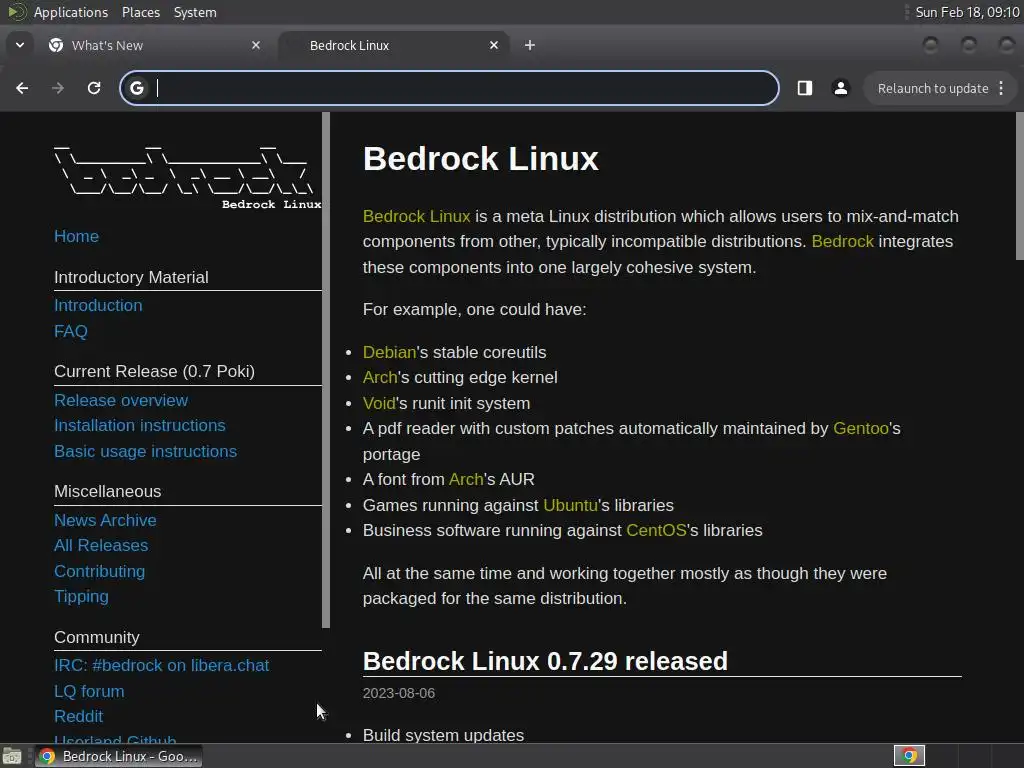Click the Current Release (0.7 Poki) heading

[x=154, y=372]
